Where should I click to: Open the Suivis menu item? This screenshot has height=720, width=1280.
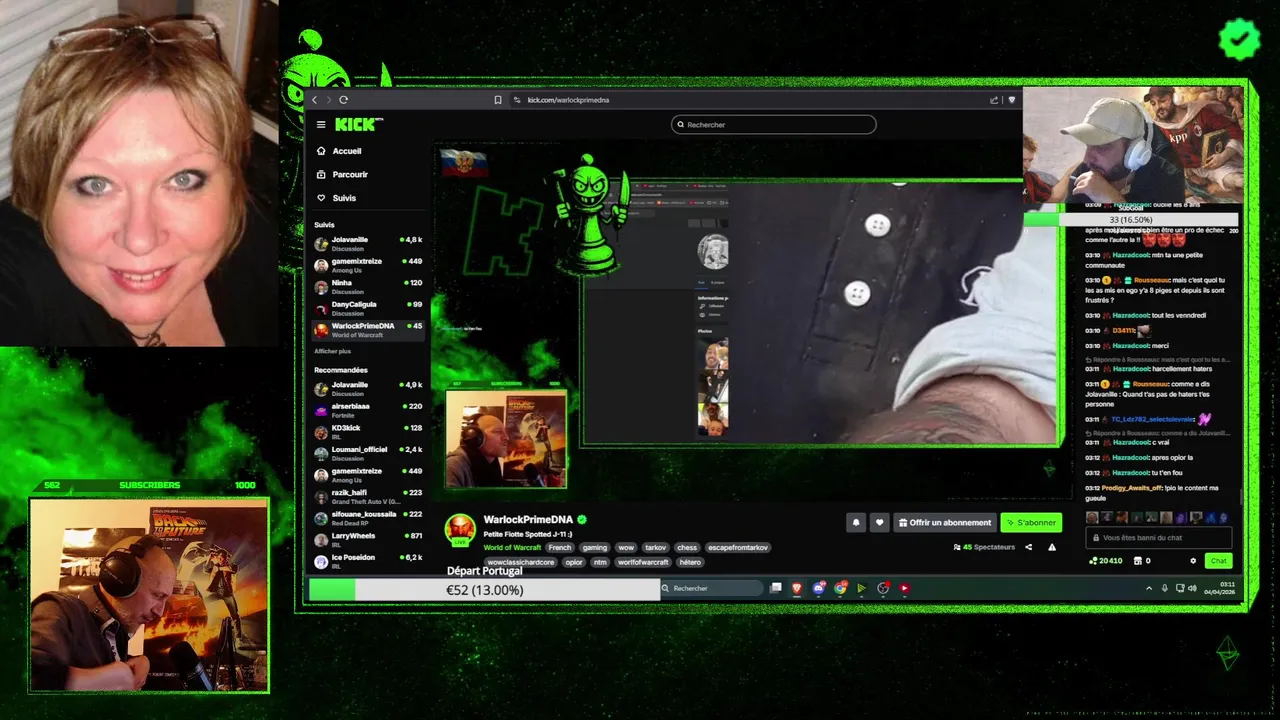pyautogui.click(x=336, y=198)
